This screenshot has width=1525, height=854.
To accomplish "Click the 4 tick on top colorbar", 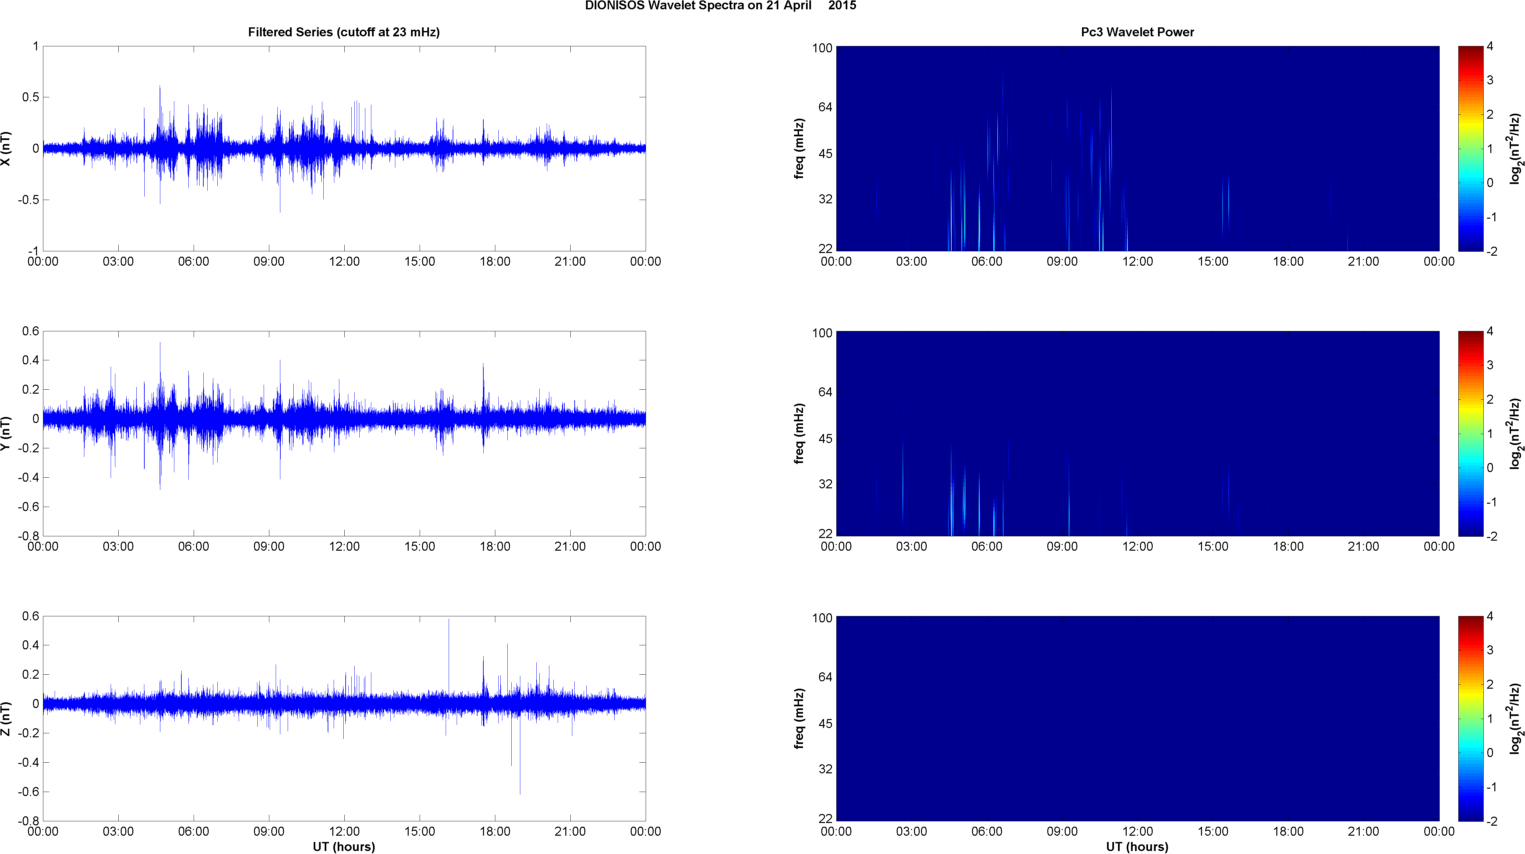I will [1490, 47].
